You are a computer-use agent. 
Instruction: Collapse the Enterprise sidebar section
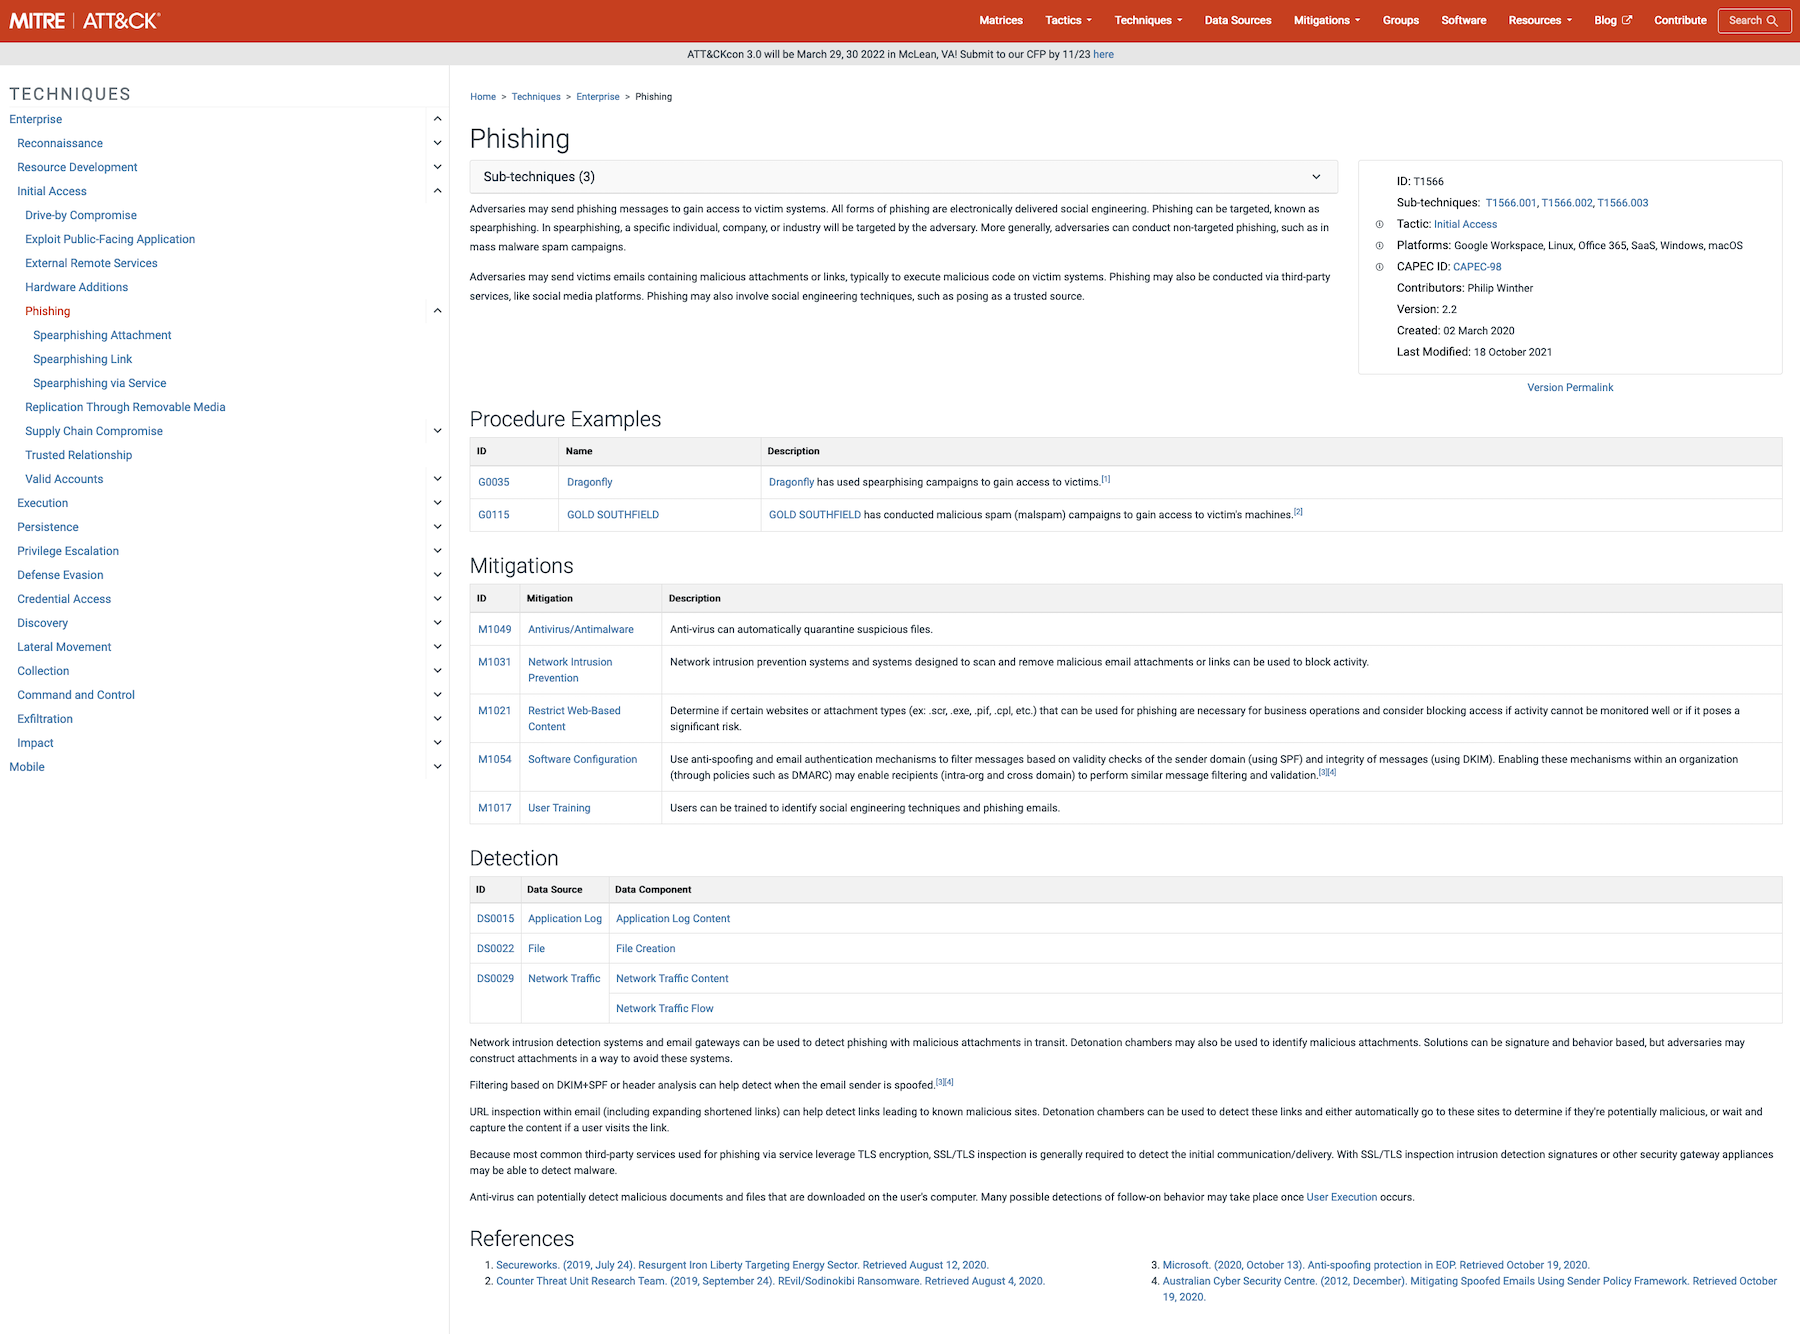(437, 119)
